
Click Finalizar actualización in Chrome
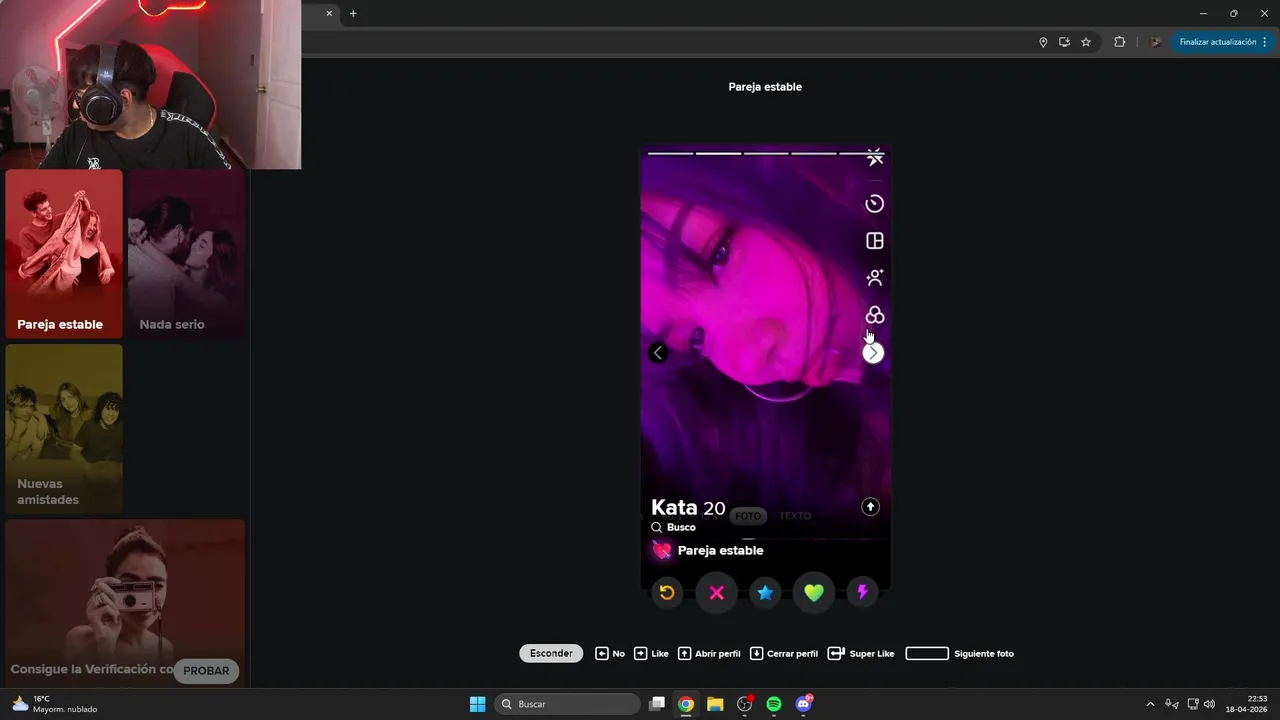1218,42
